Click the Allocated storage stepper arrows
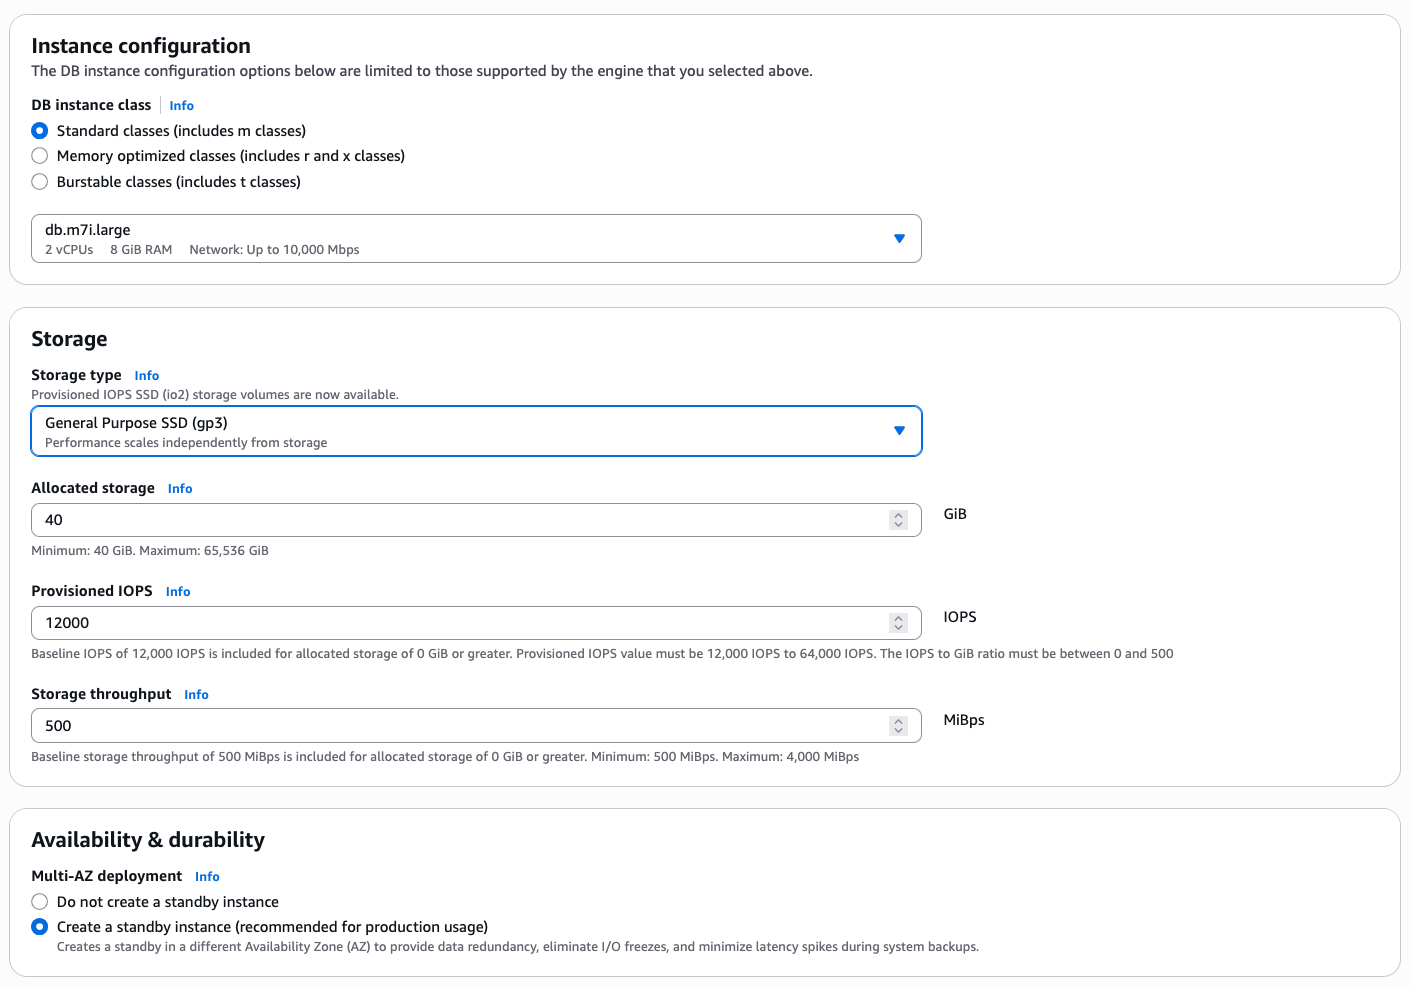The height and width of the screenshot is (987, 1411). [x=898, y=520]
